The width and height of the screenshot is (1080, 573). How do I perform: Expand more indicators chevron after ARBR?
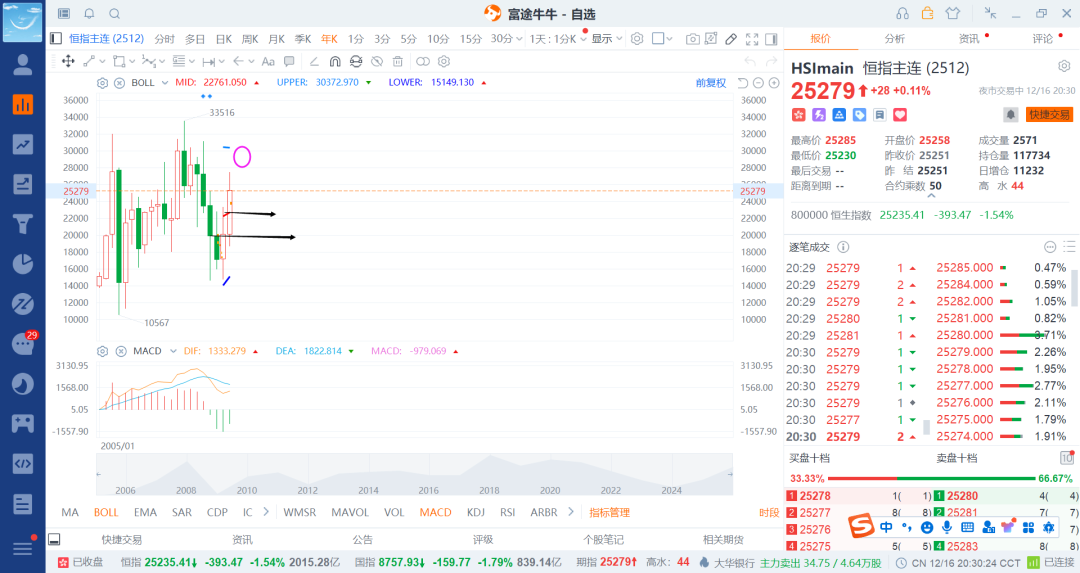tap(571, 512)
